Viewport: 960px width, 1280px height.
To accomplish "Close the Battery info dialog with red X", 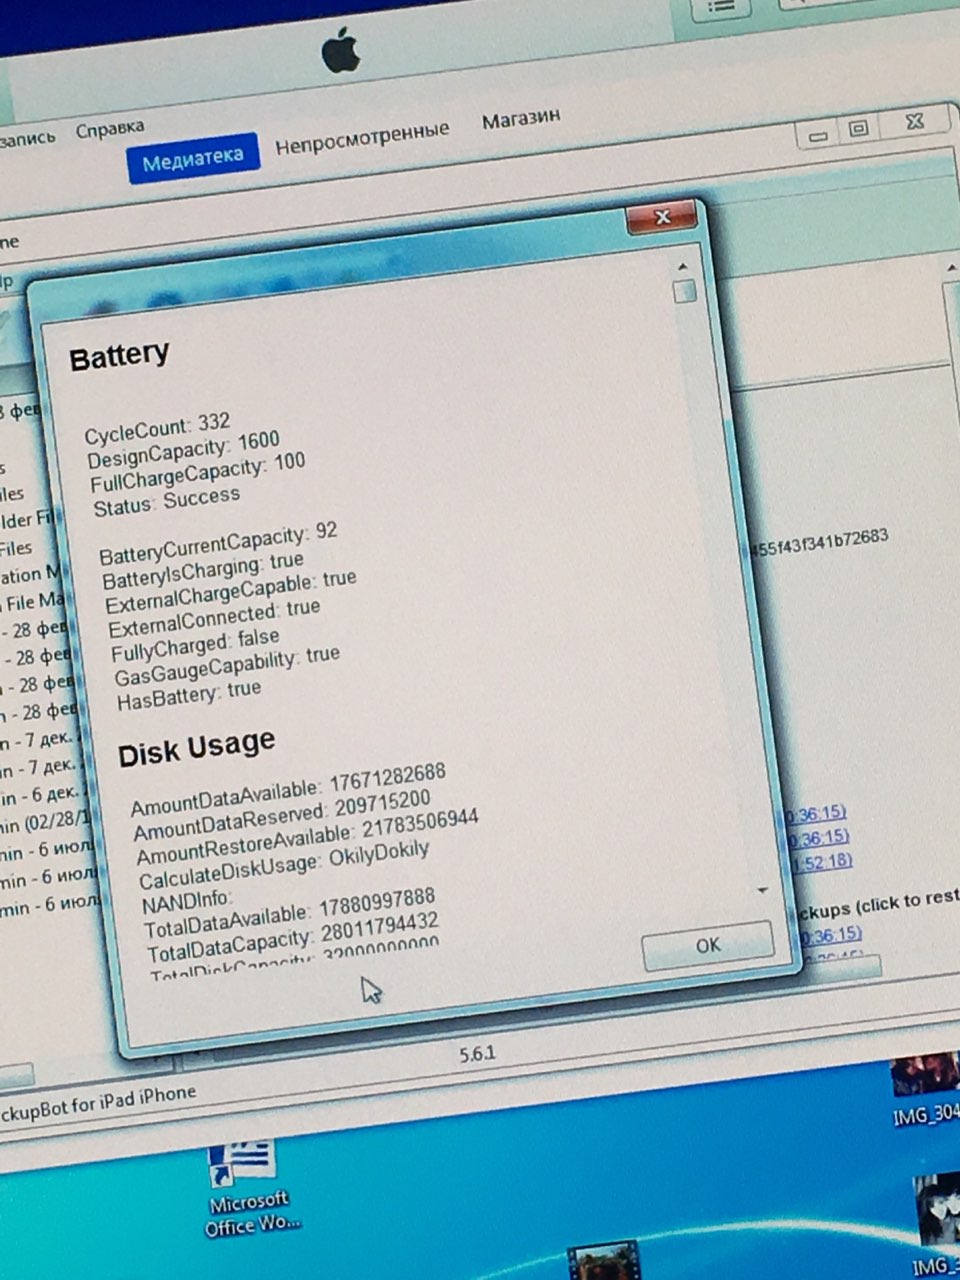I will point(661,217).
